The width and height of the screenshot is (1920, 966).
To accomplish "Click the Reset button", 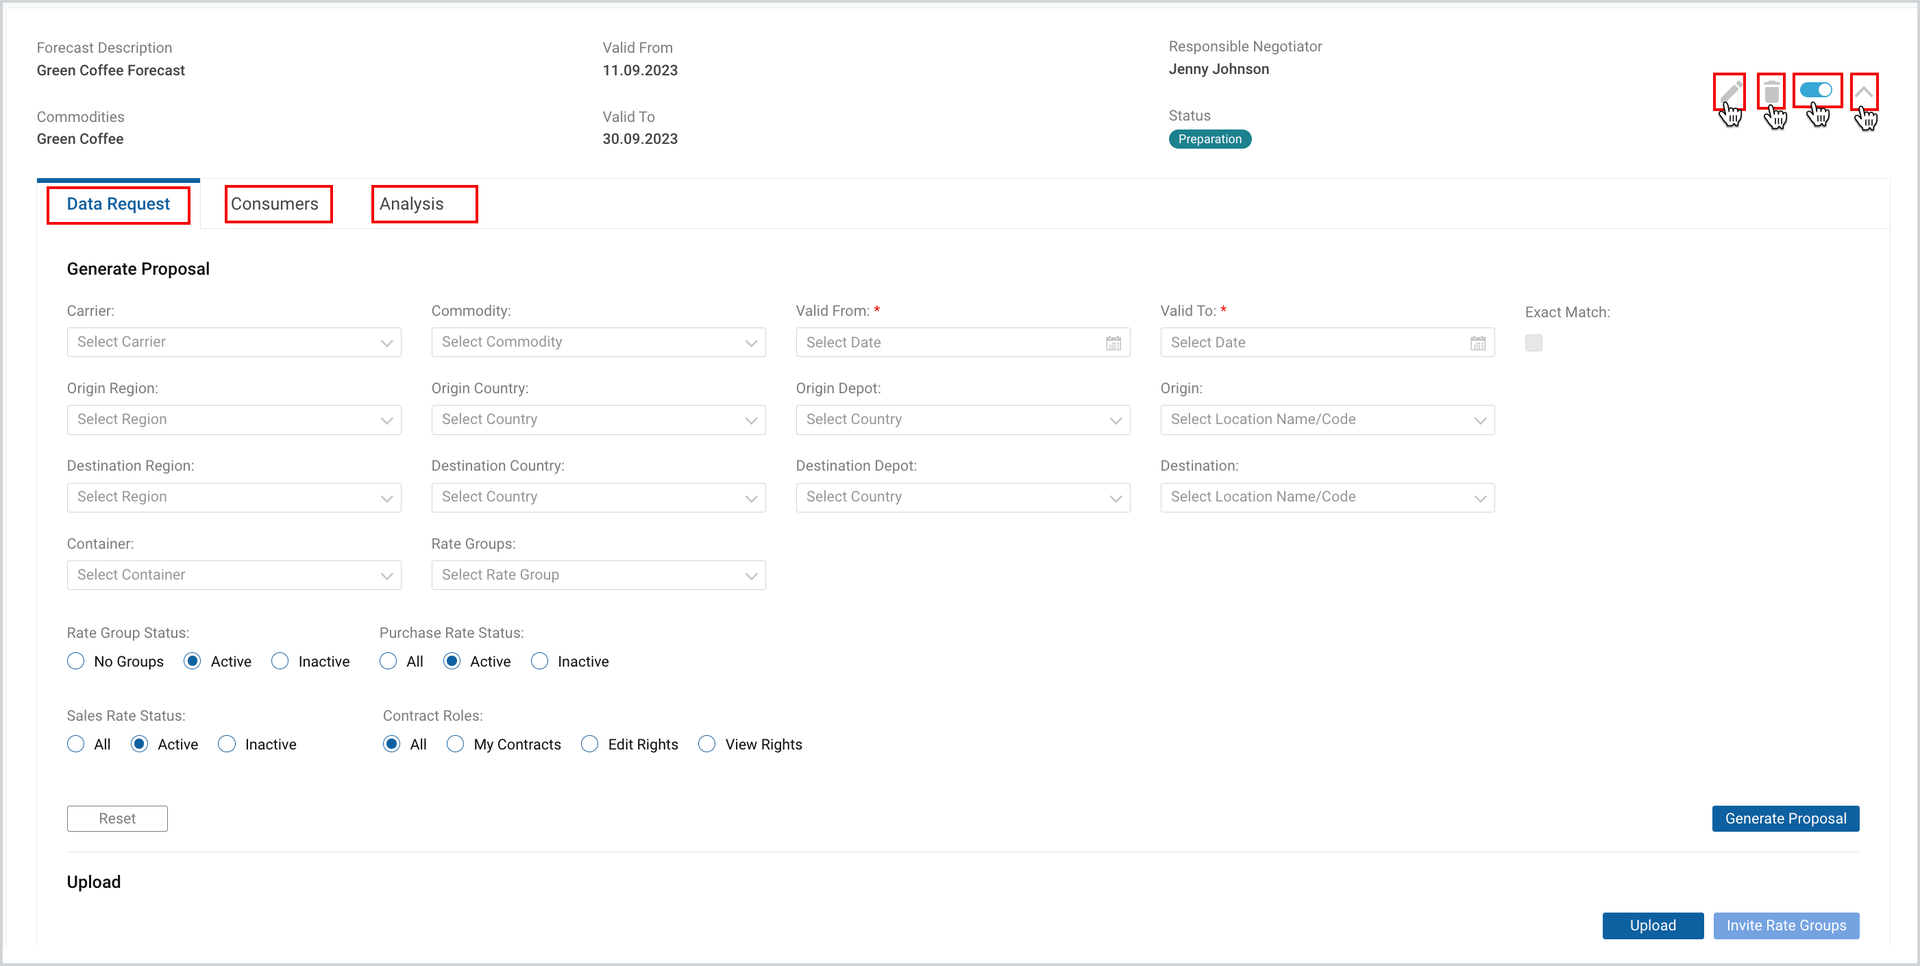I will point(117,819).
